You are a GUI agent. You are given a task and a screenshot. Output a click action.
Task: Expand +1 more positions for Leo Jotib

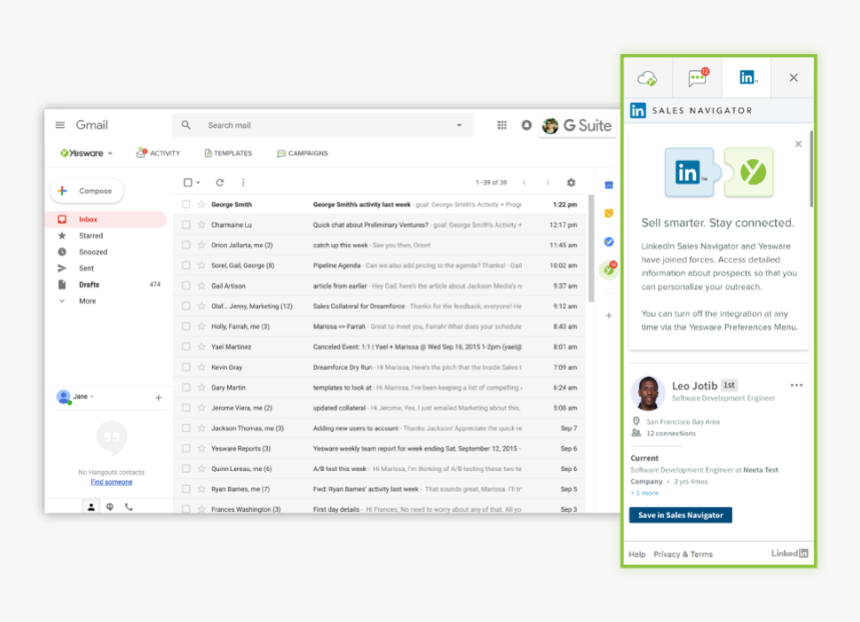point(644,493)
